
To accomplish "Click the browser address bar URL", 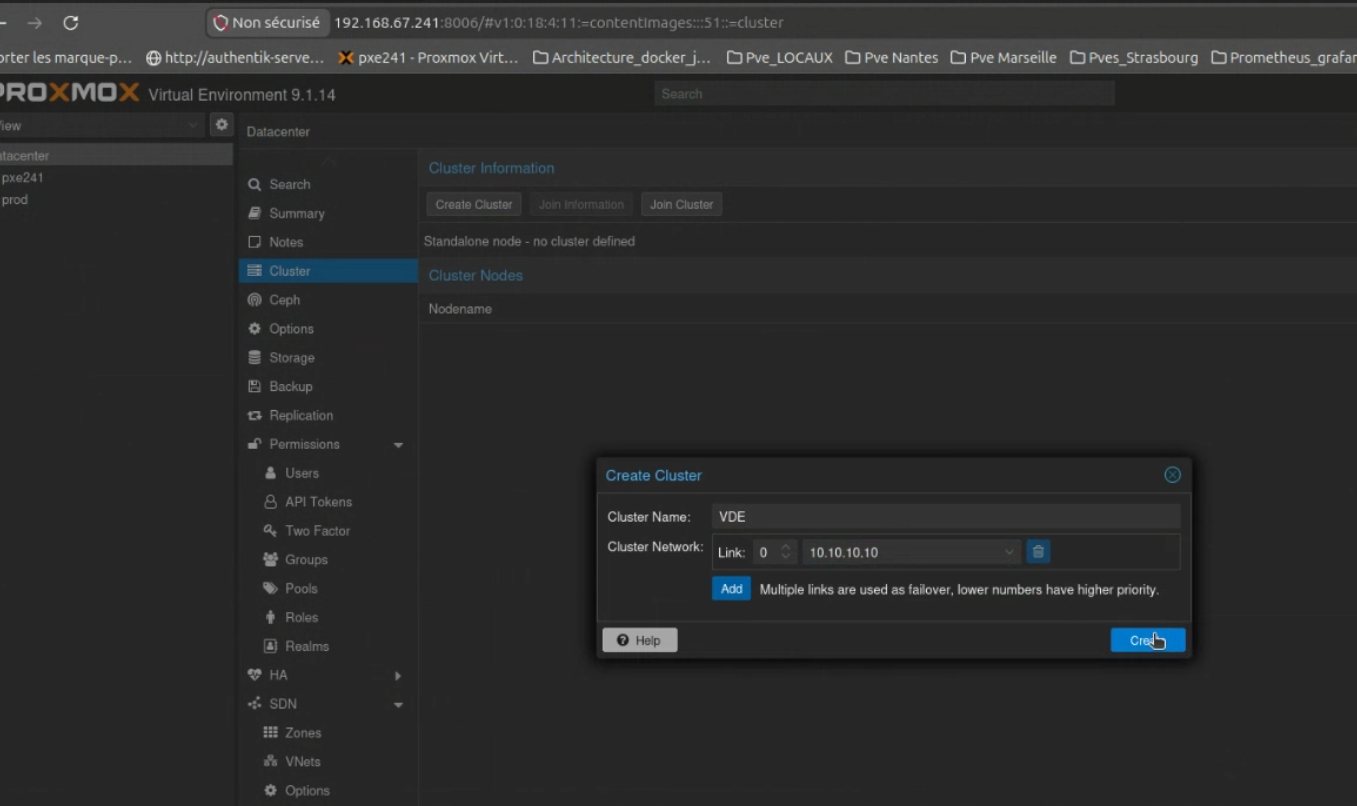I will [x=558, y=22].
